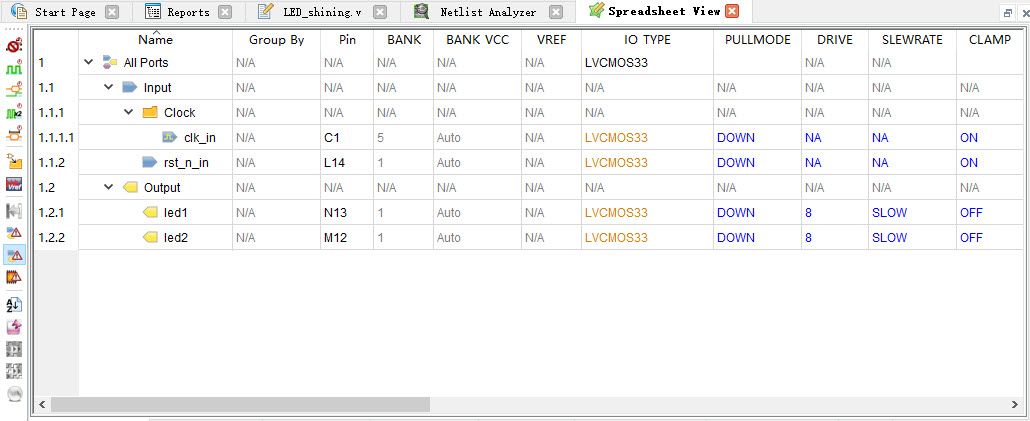Click the scroll left arrow at bottom
Screen dimensions: 1030x421
click(x=43, y=404)
